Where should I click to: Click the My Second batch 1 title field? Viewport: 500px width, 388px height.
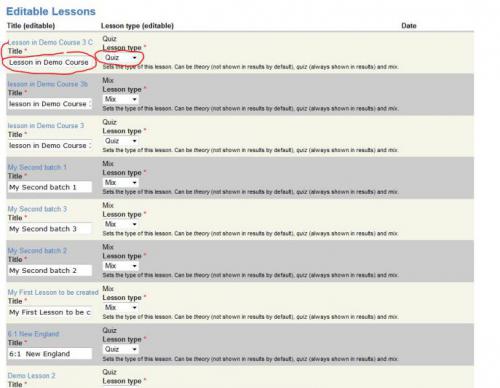pyautogui.click(x=50, y=187)
